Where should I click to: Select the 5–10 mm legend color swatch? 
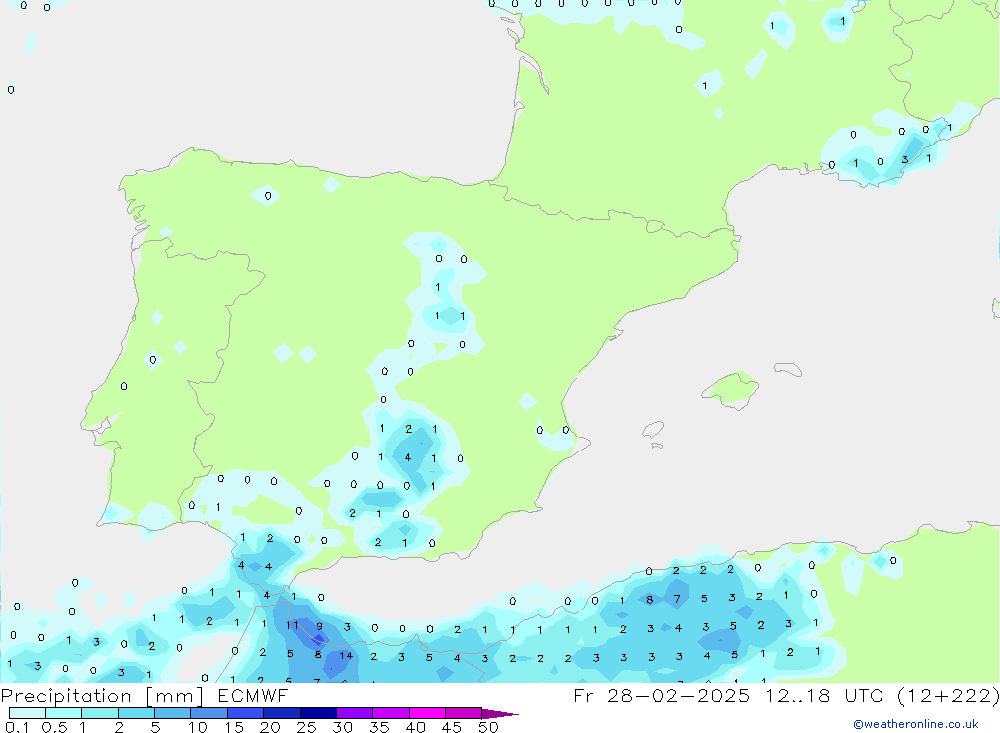(x=173, y=713)
